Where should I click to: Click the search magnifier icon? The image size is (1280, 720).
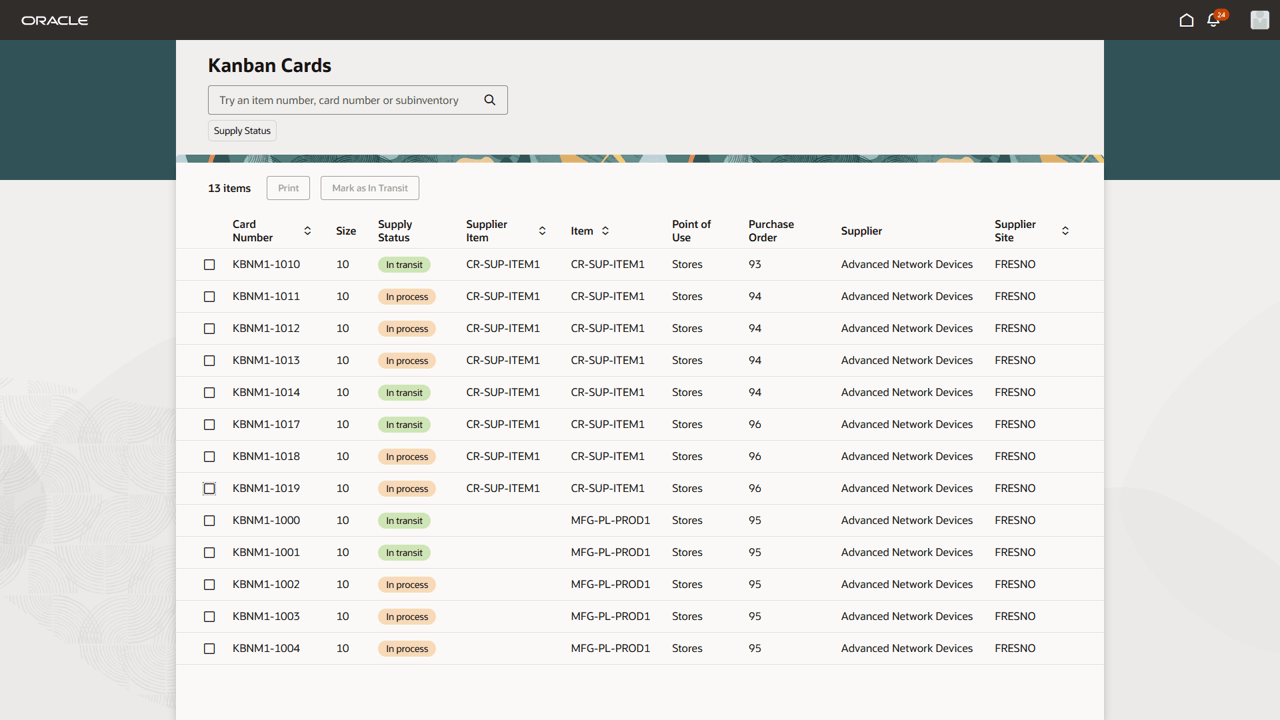490,99
